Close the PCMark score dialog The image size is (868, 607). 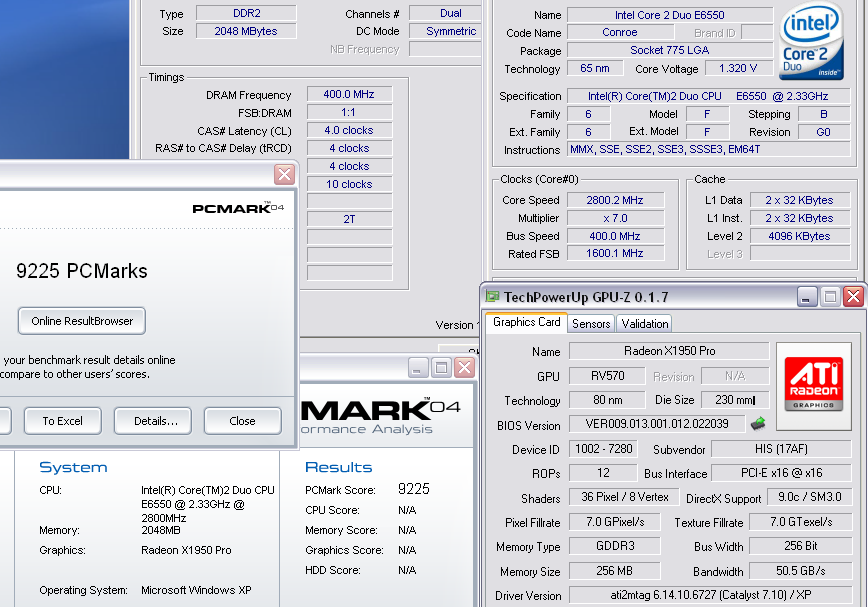click(x=285, y=175)
